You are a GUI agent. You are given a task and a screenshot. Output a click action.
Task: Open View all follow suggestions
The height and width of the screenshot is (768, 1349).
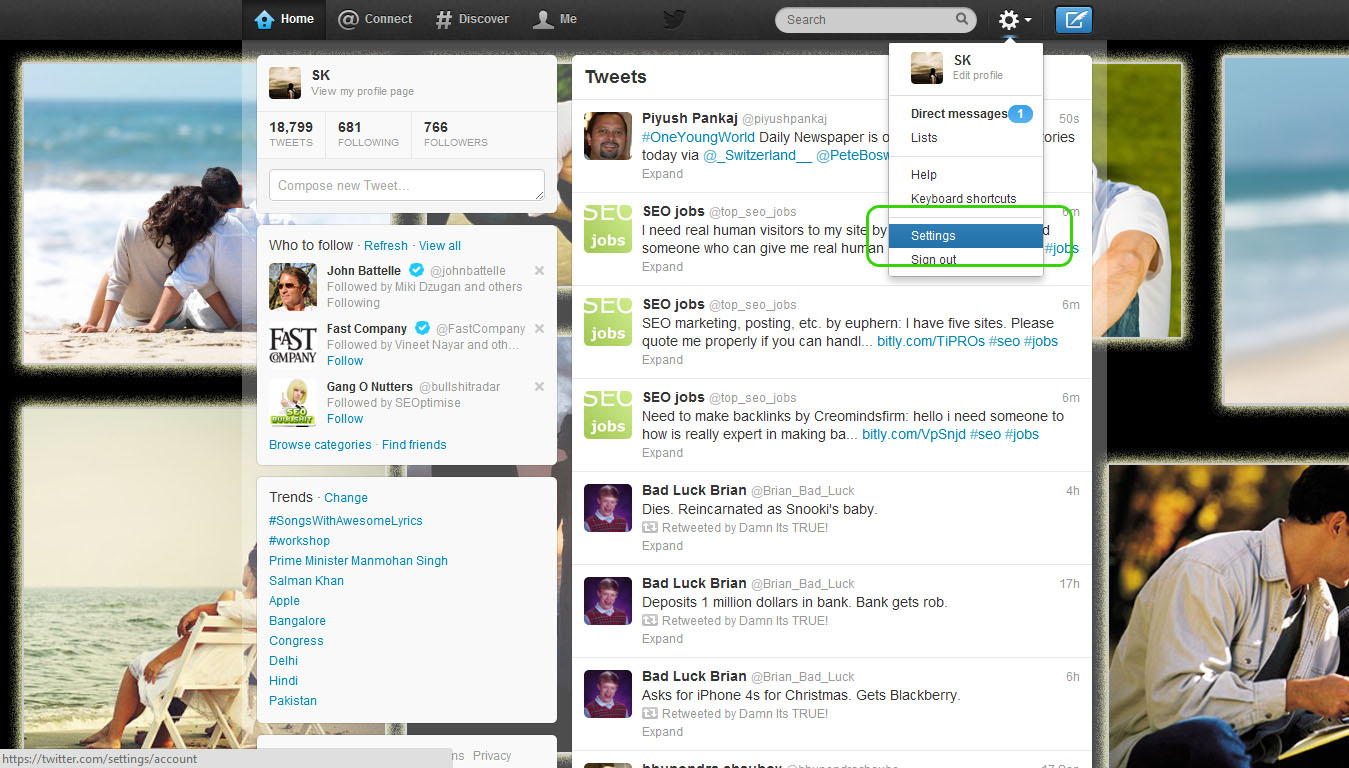[439, 245]
